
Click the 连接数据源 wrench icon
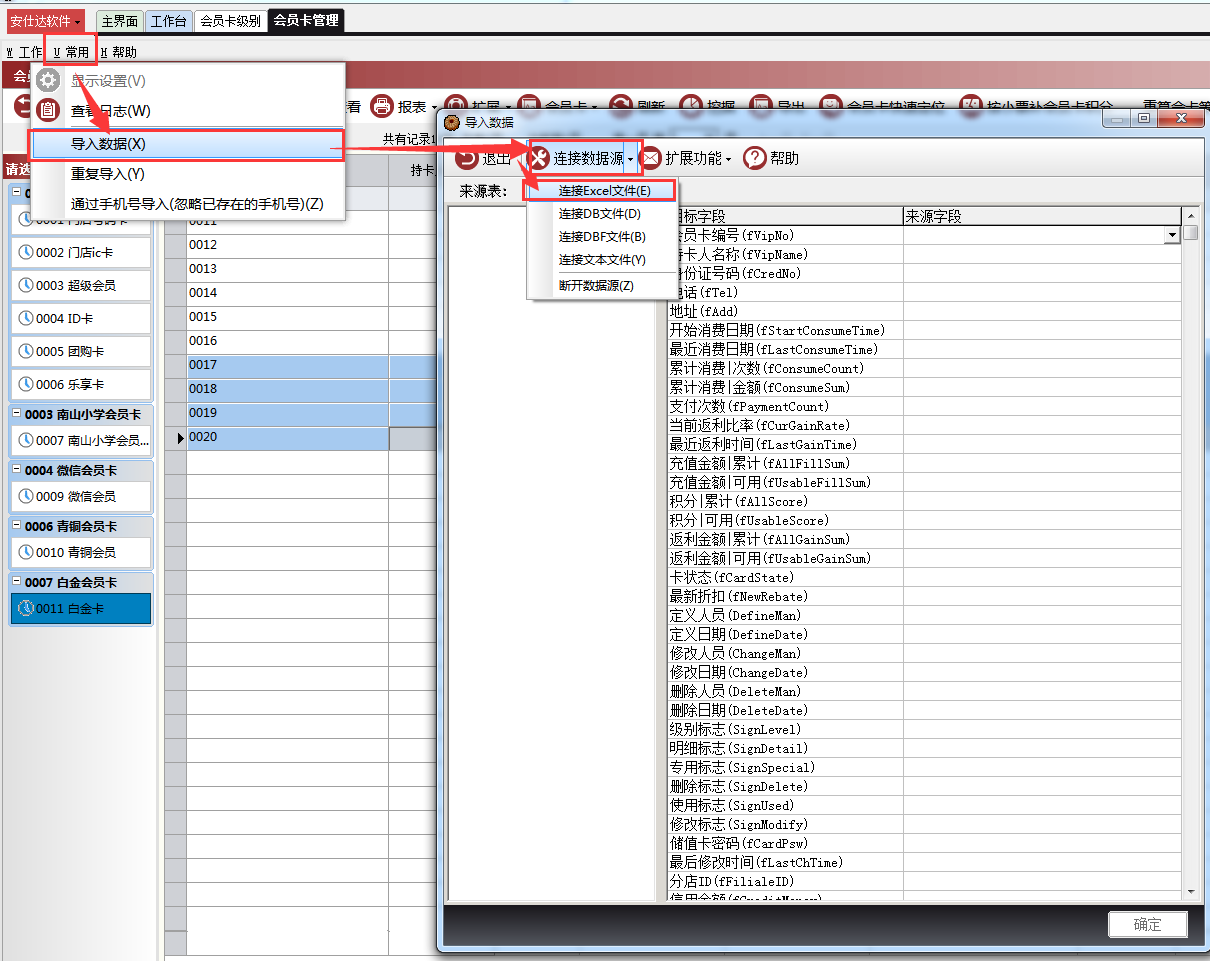(x=539, y=158)
